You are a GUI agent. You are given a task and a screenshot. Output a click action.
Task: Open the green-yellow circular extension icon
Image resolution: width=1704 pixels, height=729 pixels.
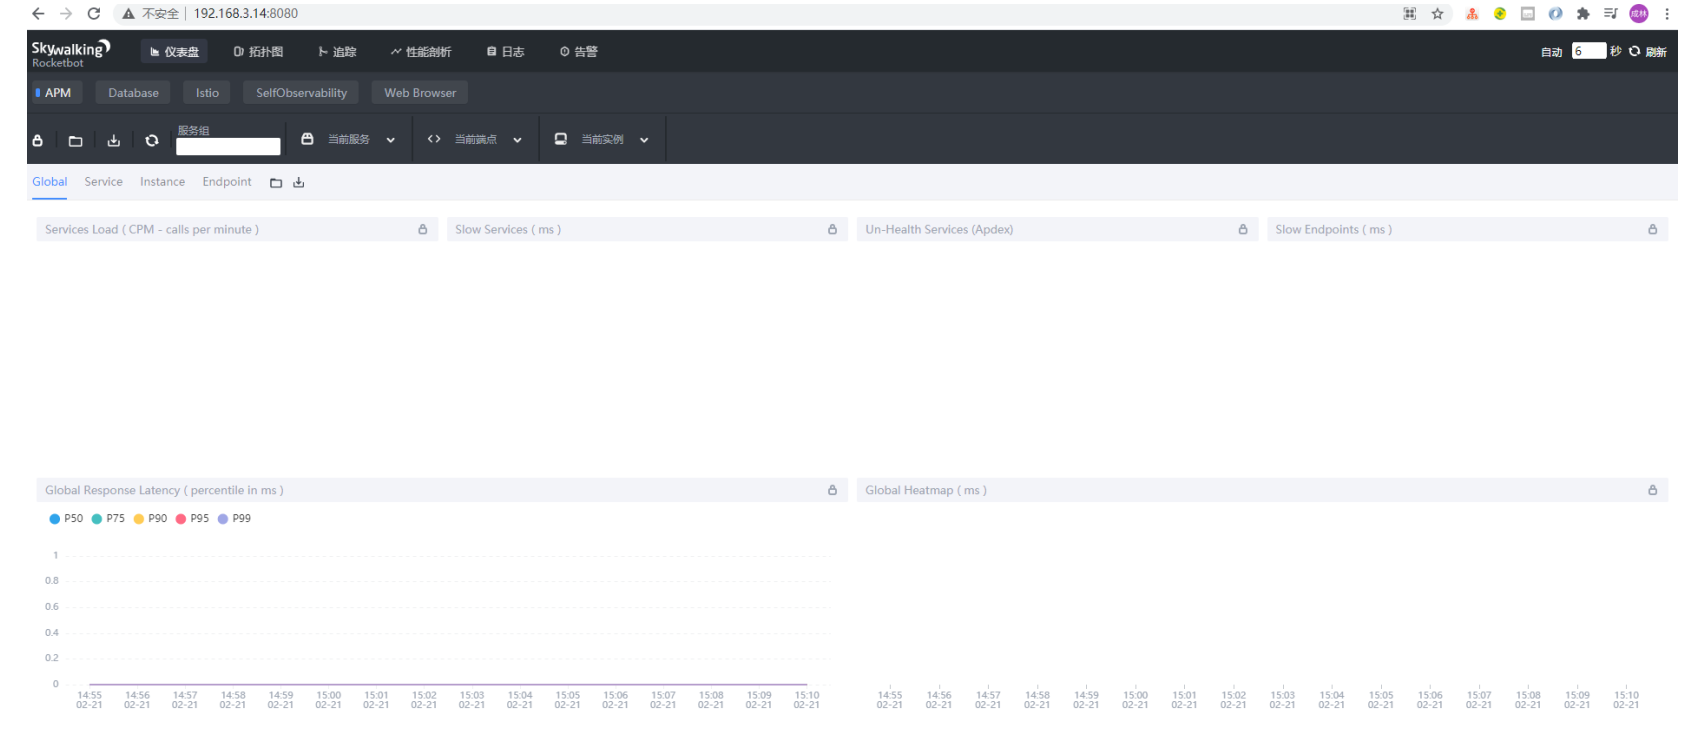[1500, 14]
